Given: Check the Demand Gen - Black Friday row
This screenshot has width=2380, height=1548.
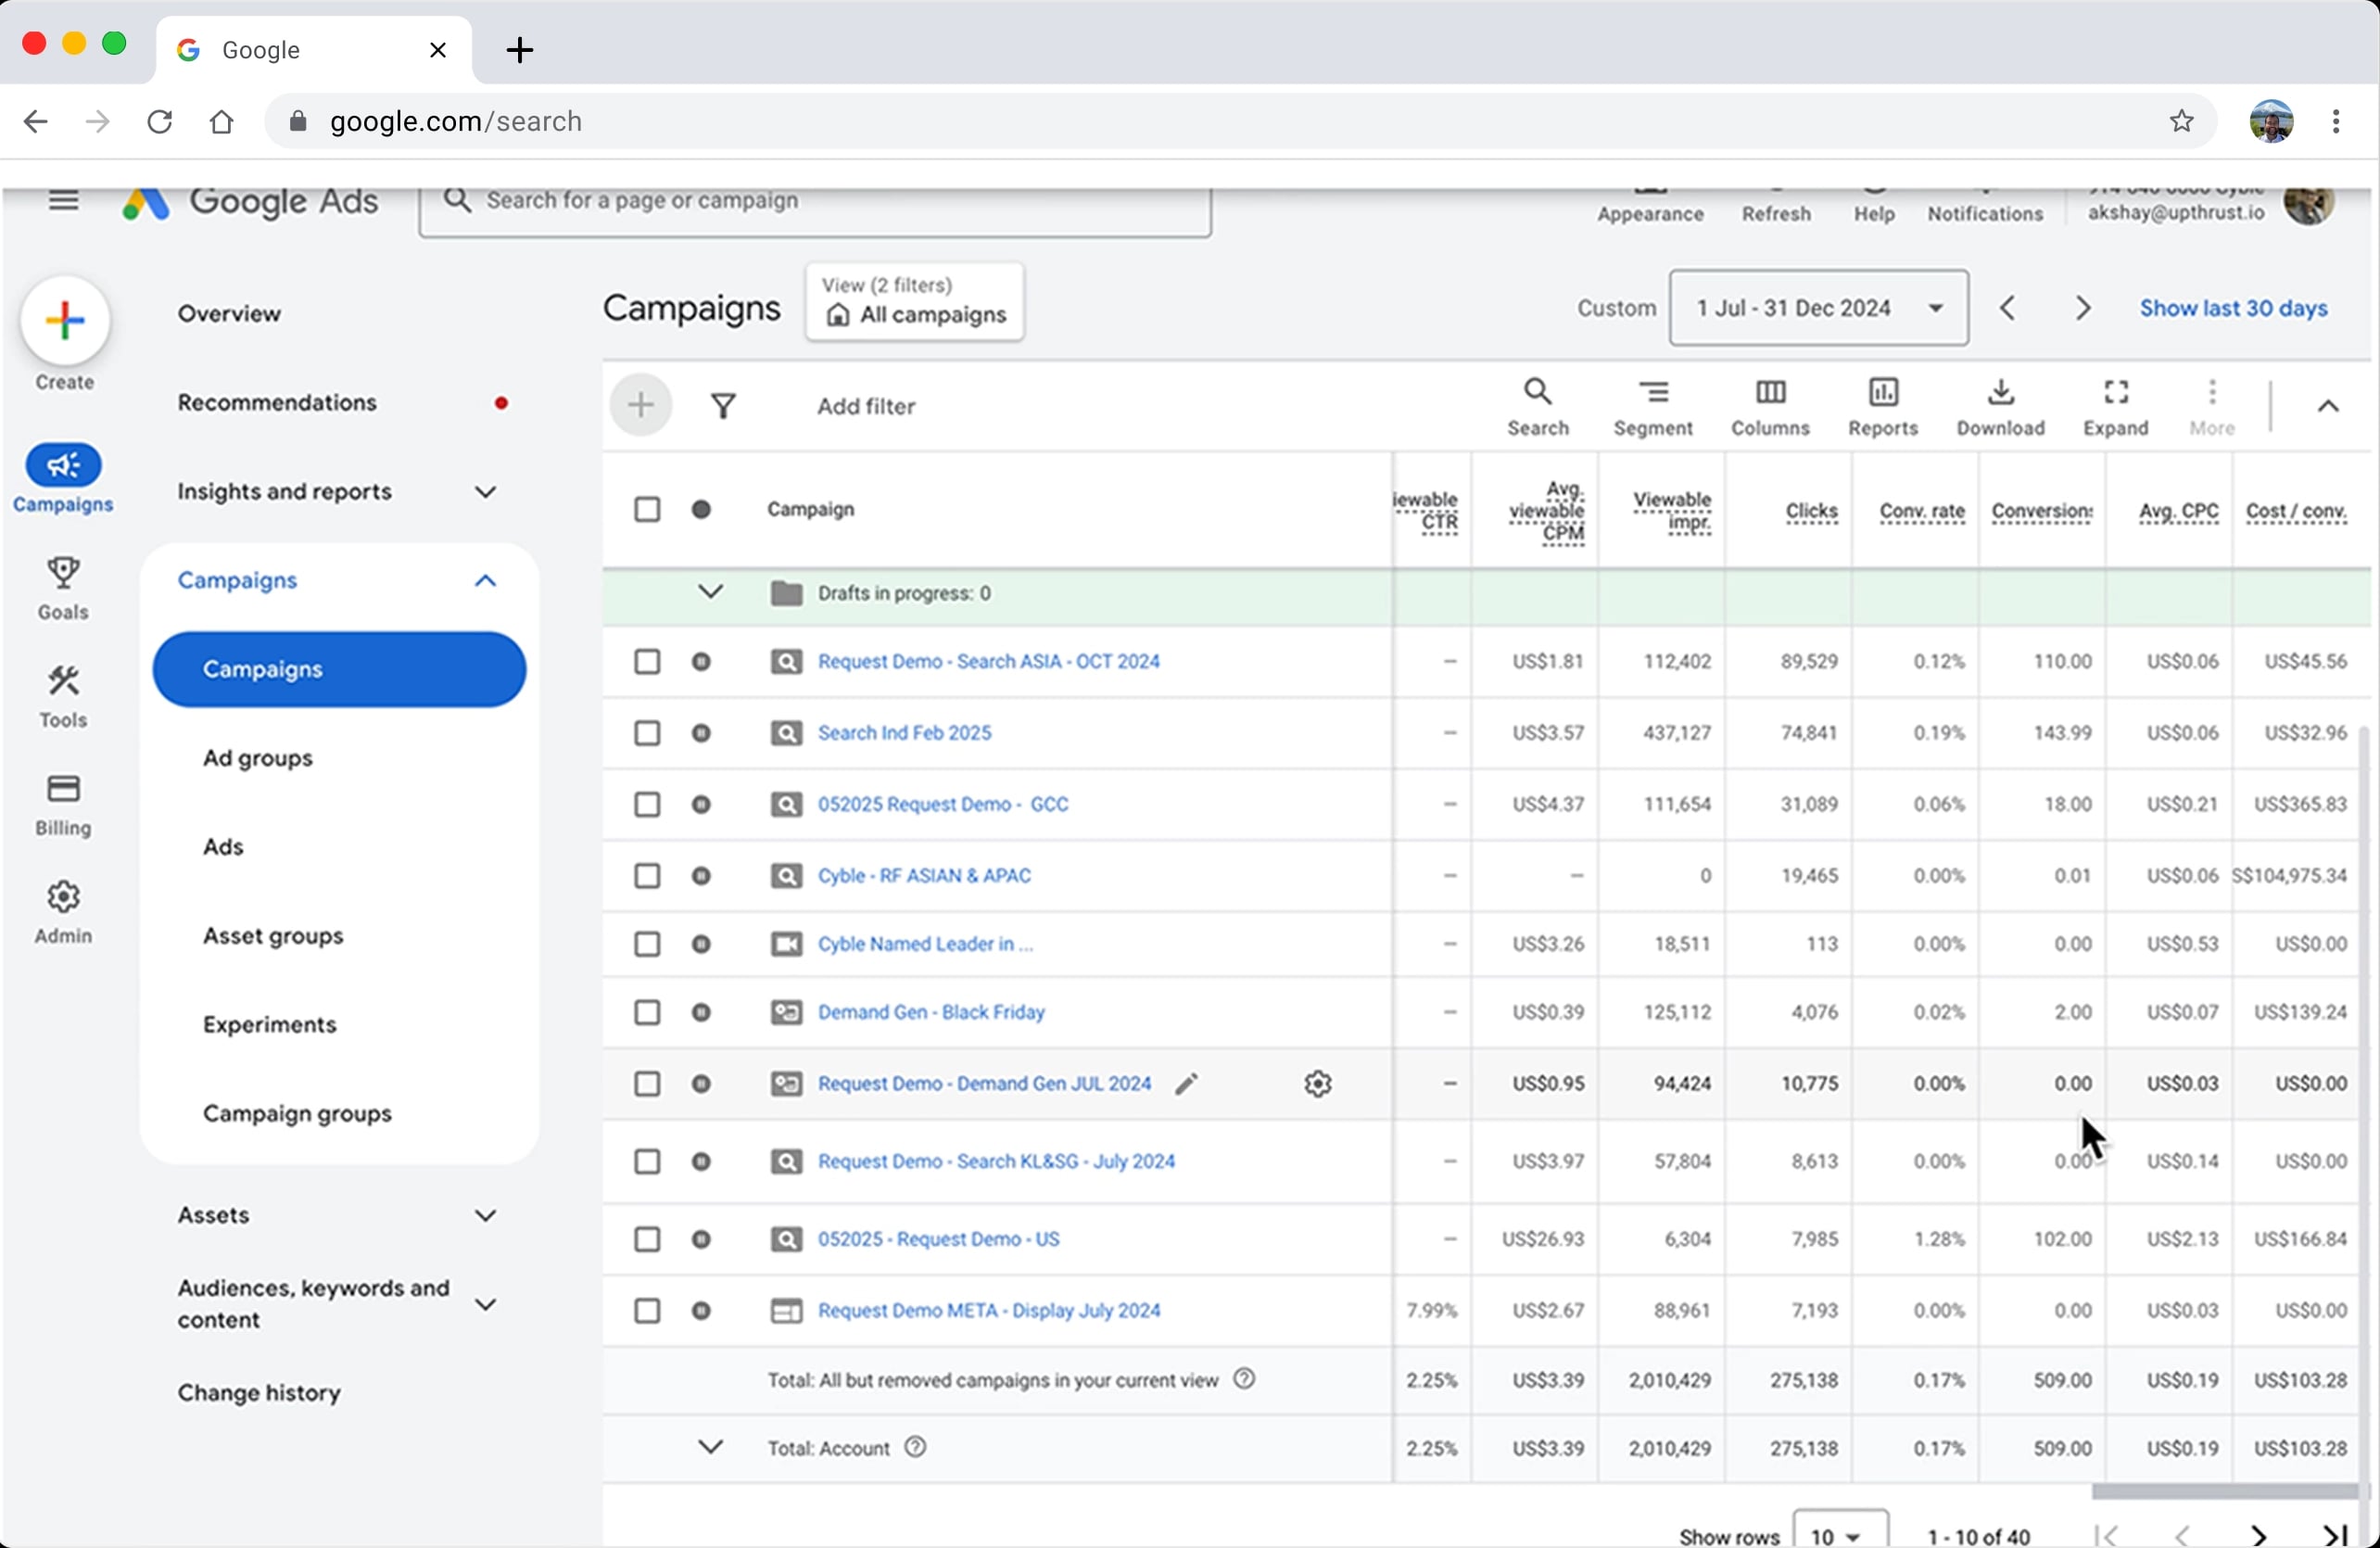Looking at the screenshot, I should pos(647,1013).
